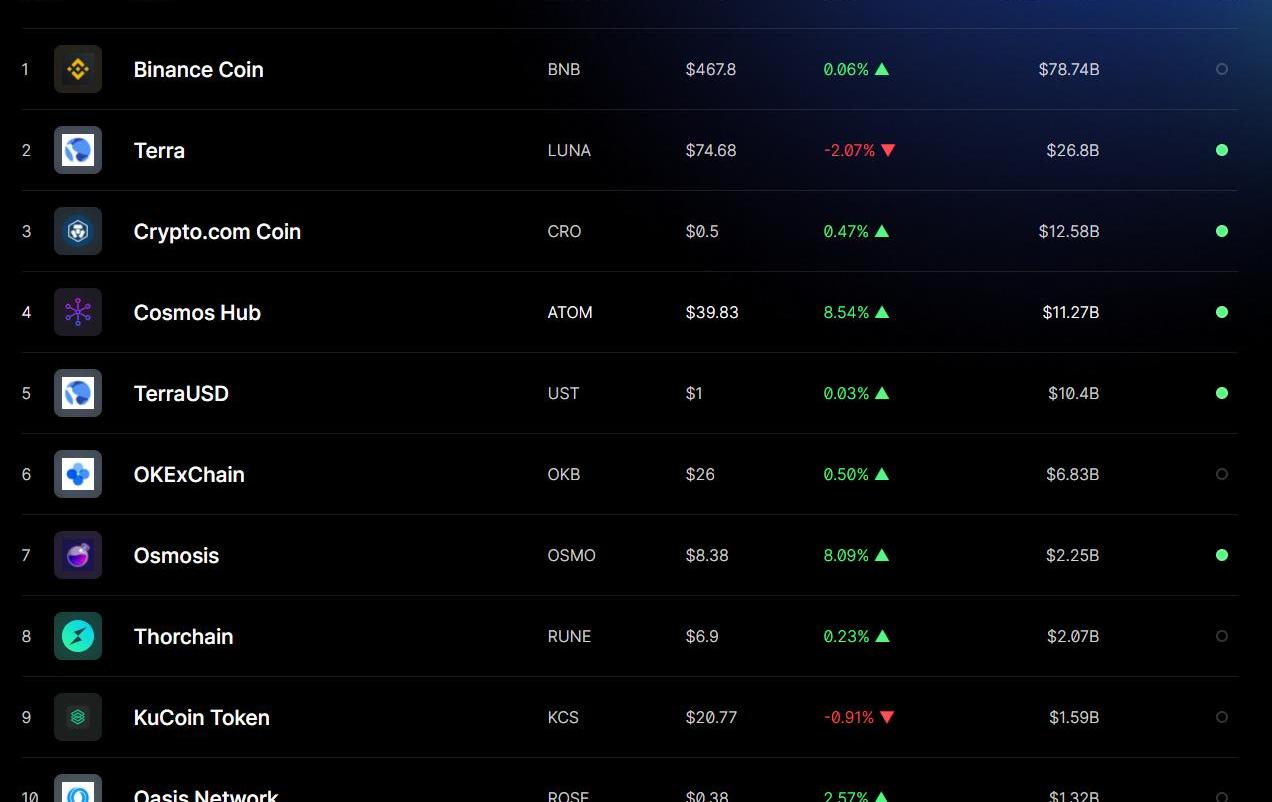Click the Thorchain logo icon
The height and width of the screenshot is (802, 1272).
[78, 636]
